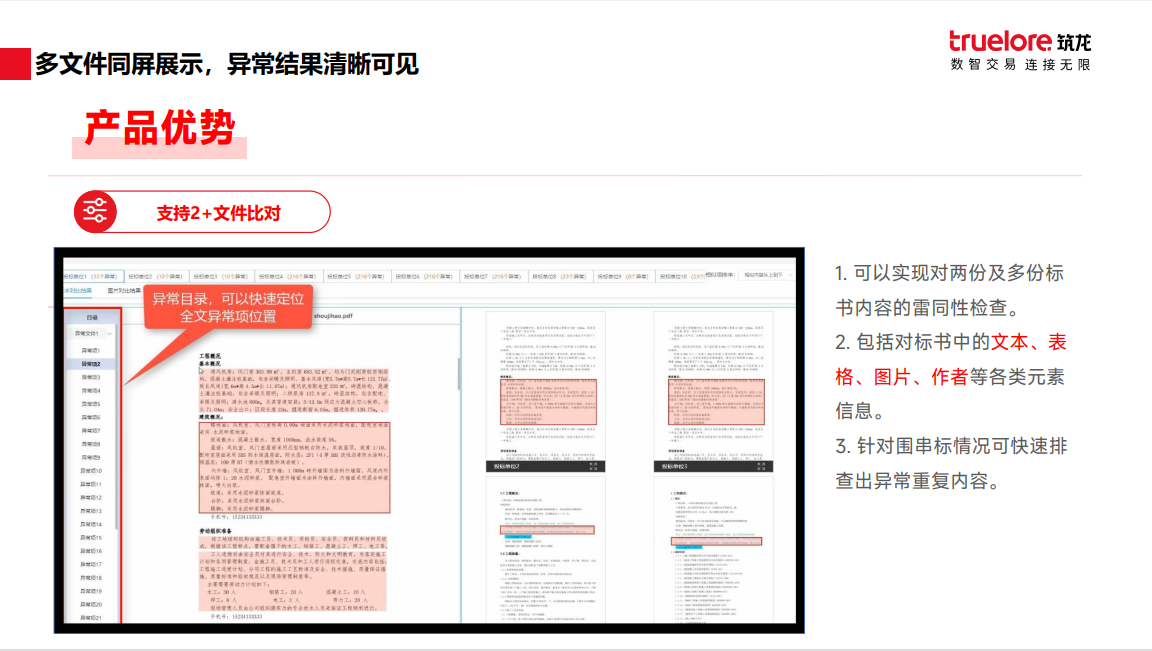Click the main document pane scrollbar
This screenshot has height=651, width=1152.
459,375
